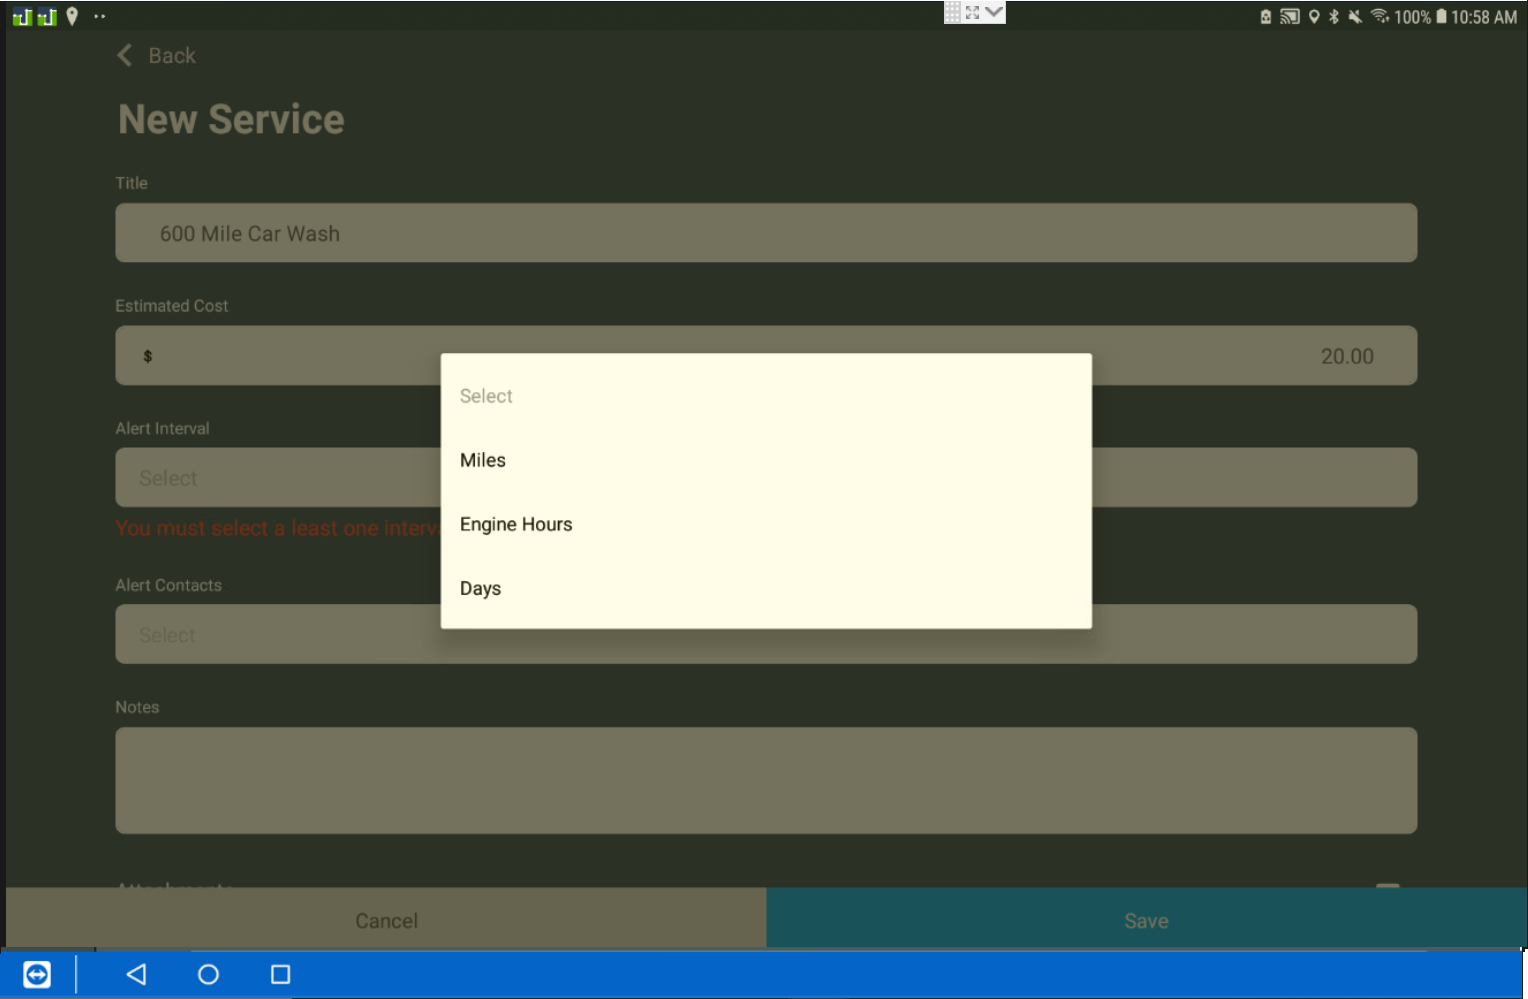1528x999 pixels.
Task: Tap the Wi-Fi icon in status bar
Action: (x=1380, y=16)
